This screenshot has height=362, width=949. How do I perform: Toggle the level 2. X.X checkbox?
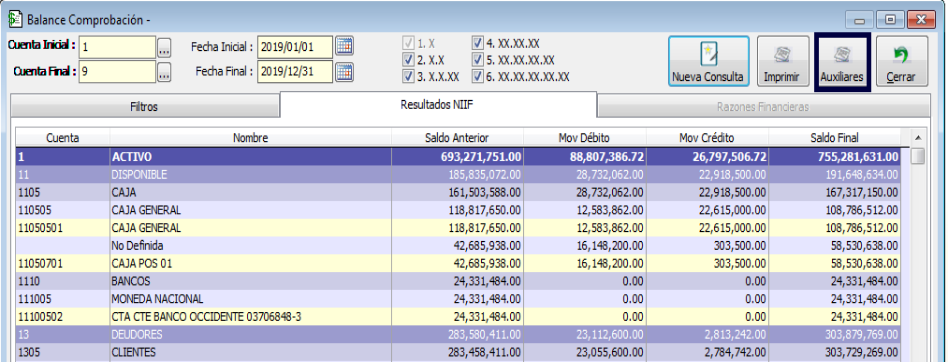[408, 61]
